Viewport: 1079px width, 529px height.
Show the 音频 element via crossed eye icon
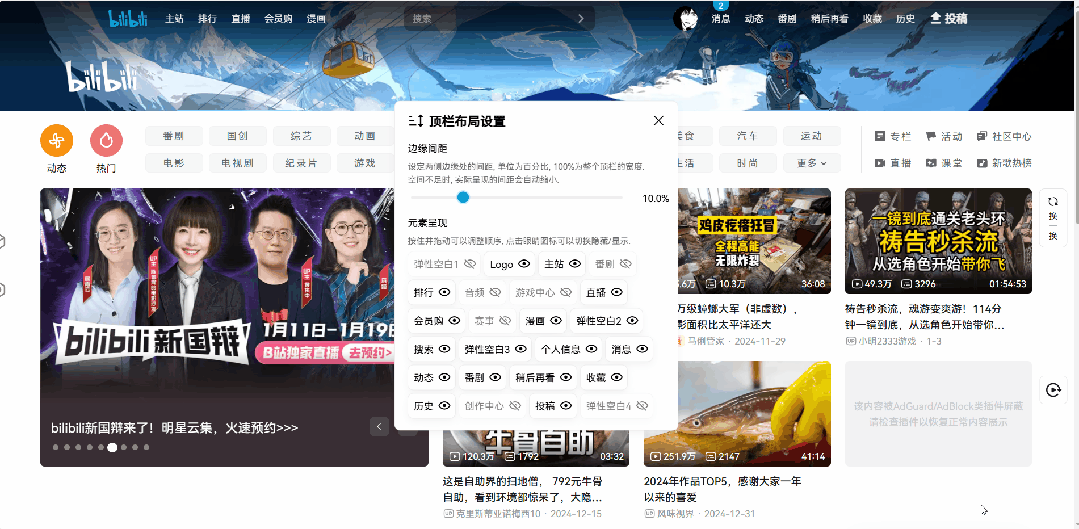[x=495, y=292]
